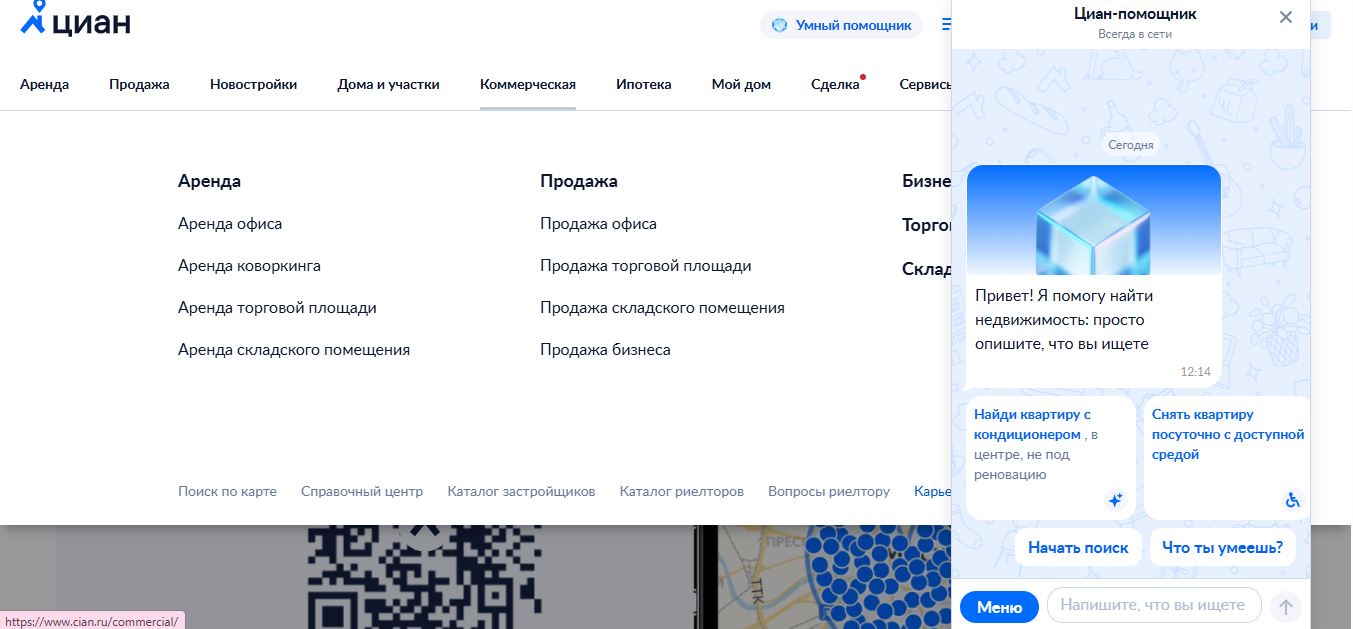This screenshot has width=1353, height=629.
Task: Open the Продажа офиса link
Action: coord(598,224)
